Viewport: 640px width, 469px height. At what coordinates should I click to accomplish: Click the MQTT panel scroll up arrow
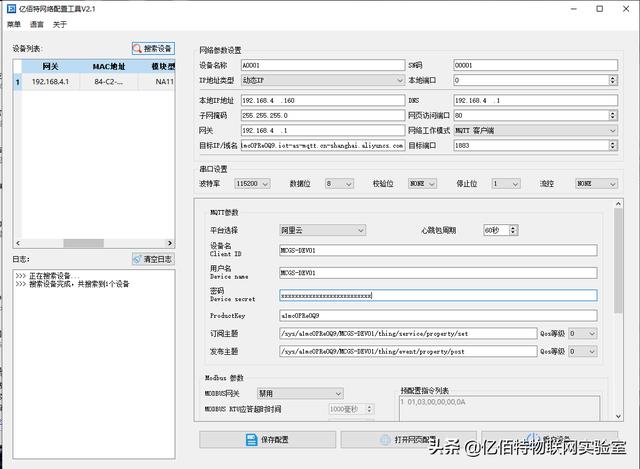click(x=618, y=204)
